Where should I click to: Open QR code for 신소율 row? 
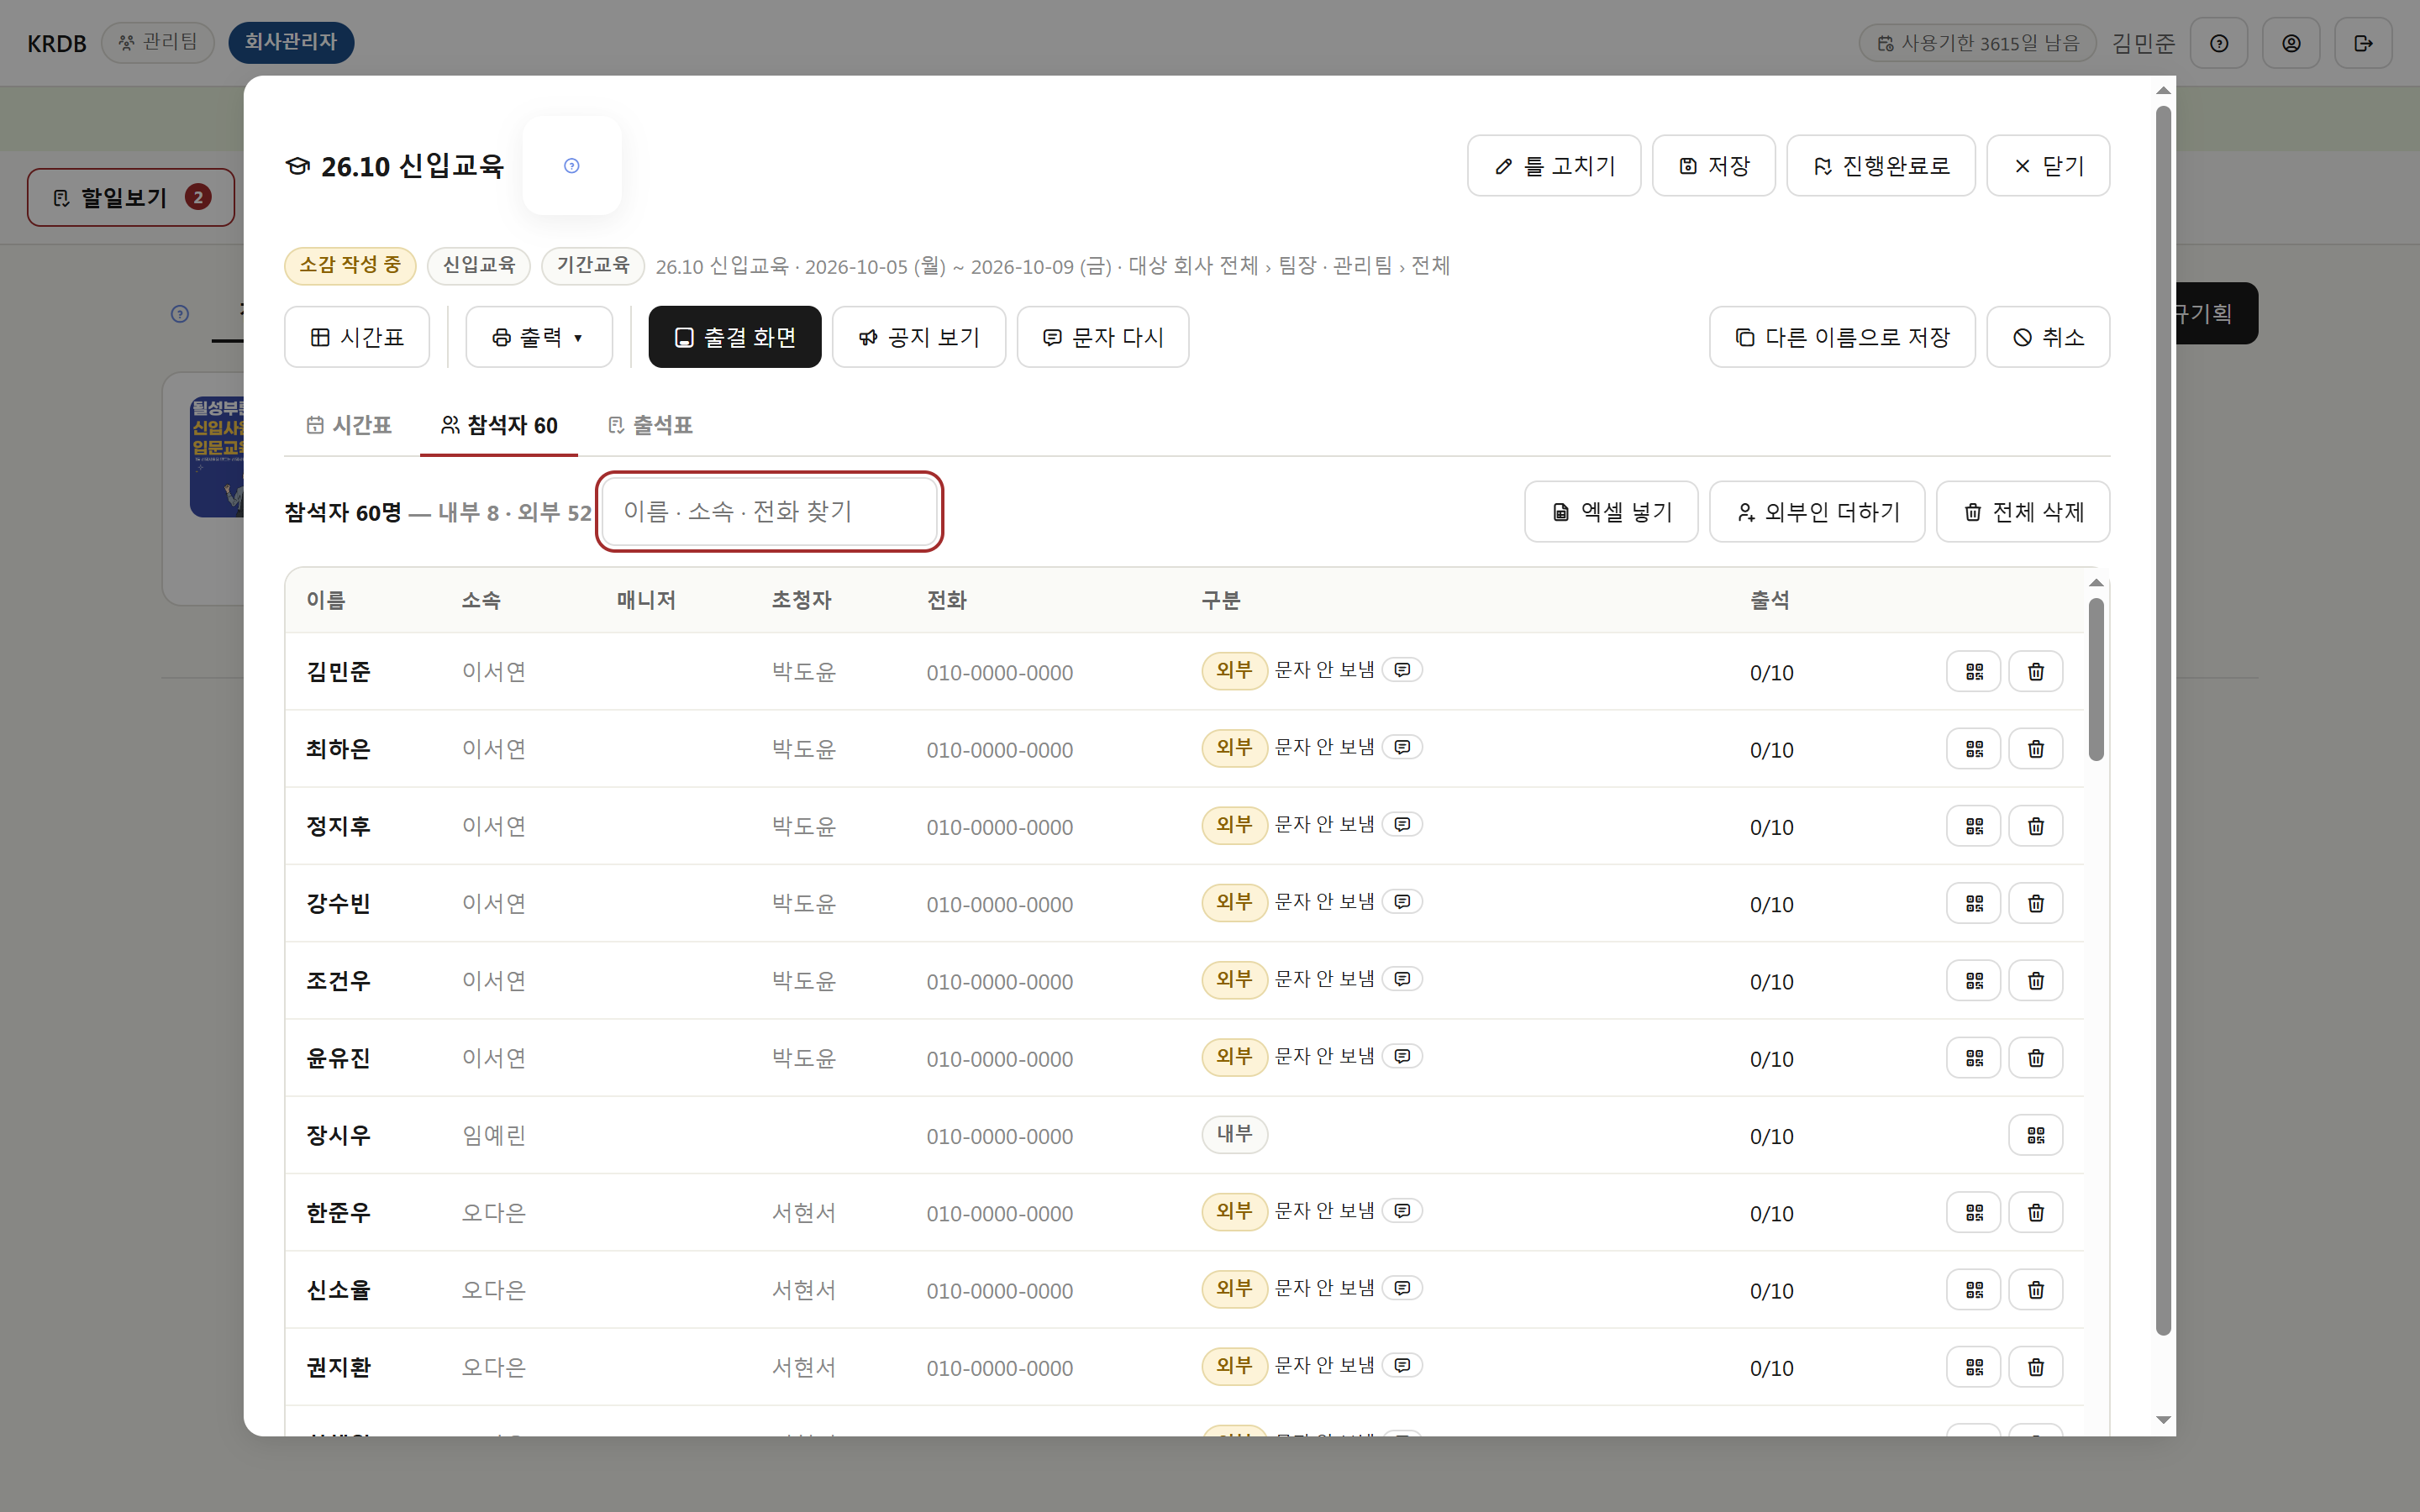click(x=1973, y=1290)
